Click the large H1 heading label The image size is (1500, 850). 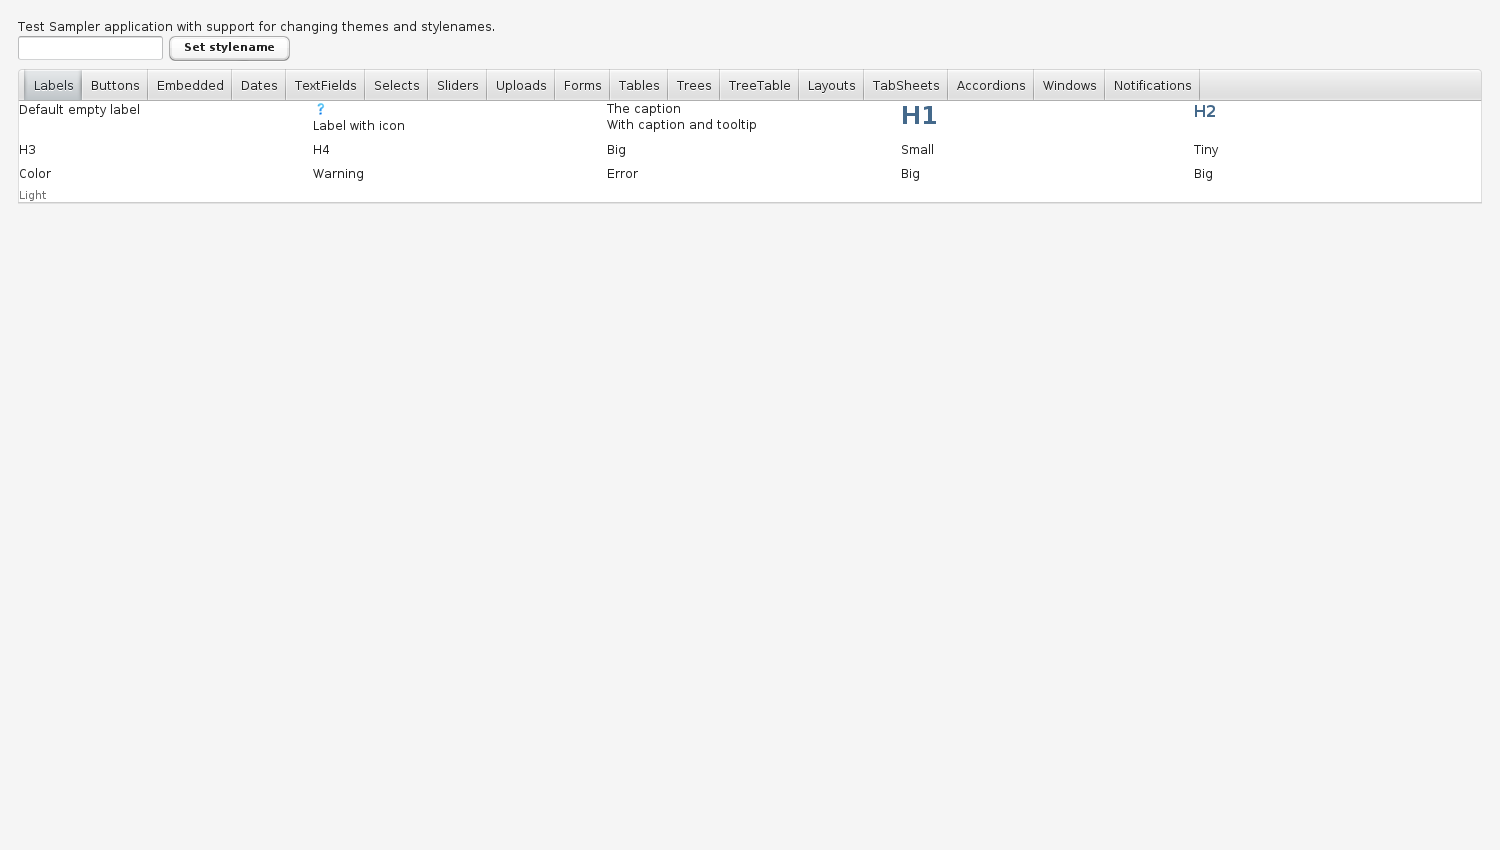coord(918,116)
